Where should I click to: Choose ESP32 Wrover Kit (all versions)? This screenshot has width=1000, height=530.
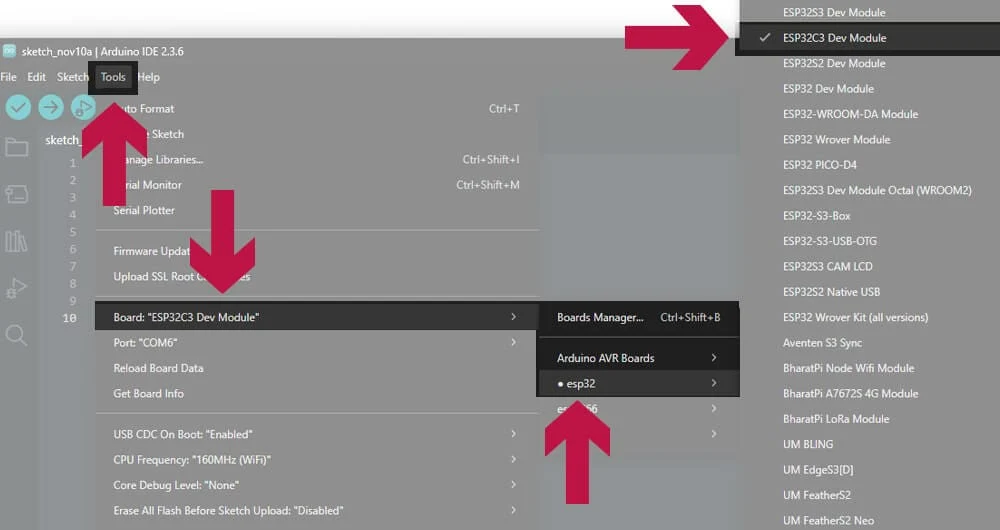[867, 317]
